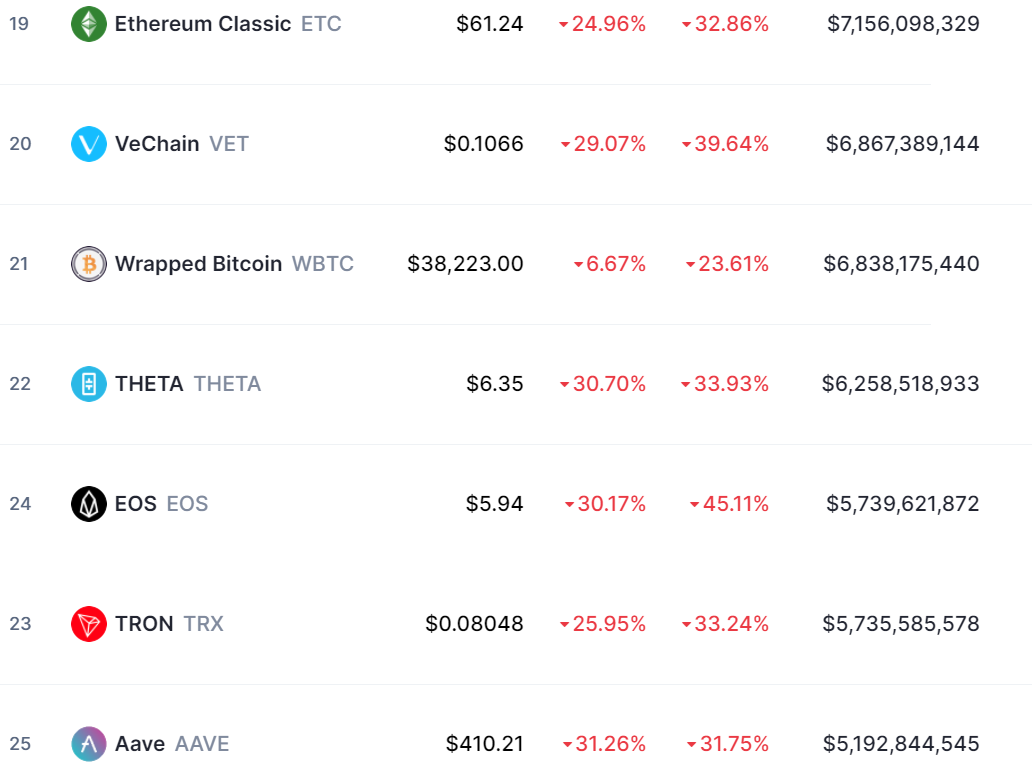Open the TRON coin name link
Image resolution: width=1032 pixels, height=784 pixels.
pyautogui.click(x=144, y=624)
